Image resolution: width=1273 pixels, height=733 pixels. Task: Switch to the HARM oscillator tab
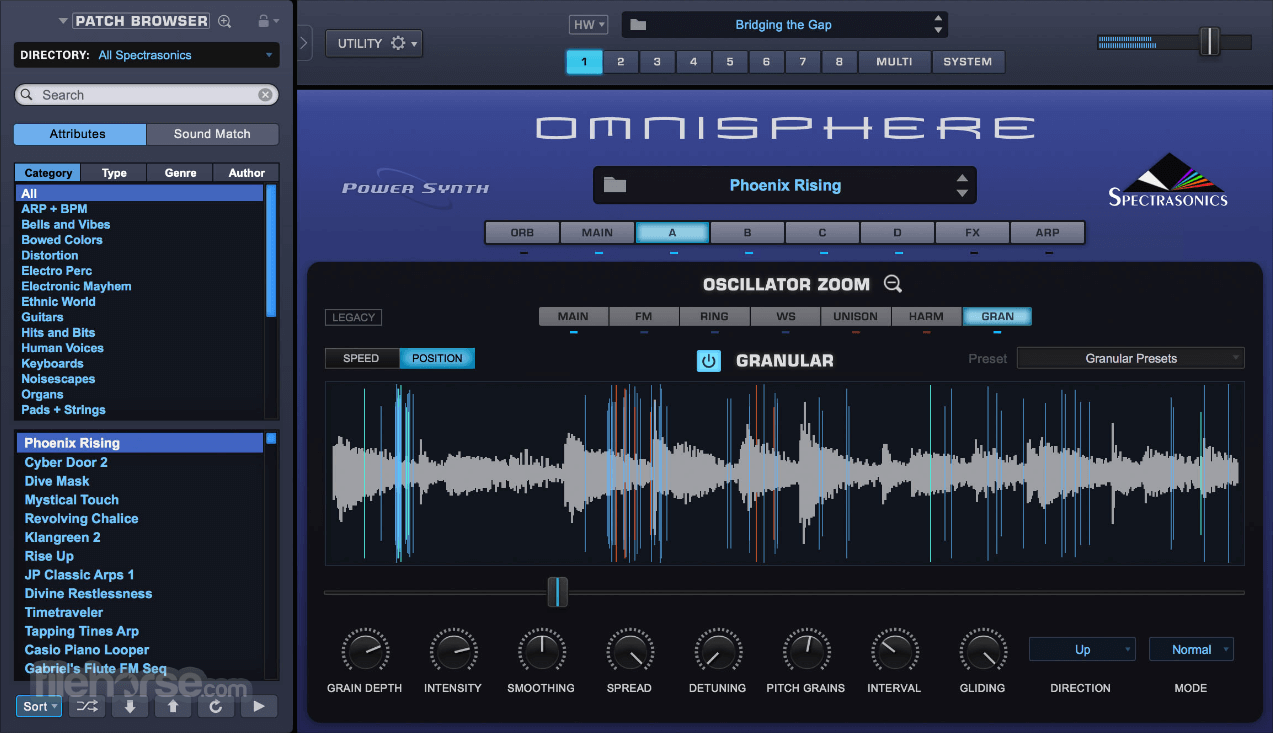(926, 316)
